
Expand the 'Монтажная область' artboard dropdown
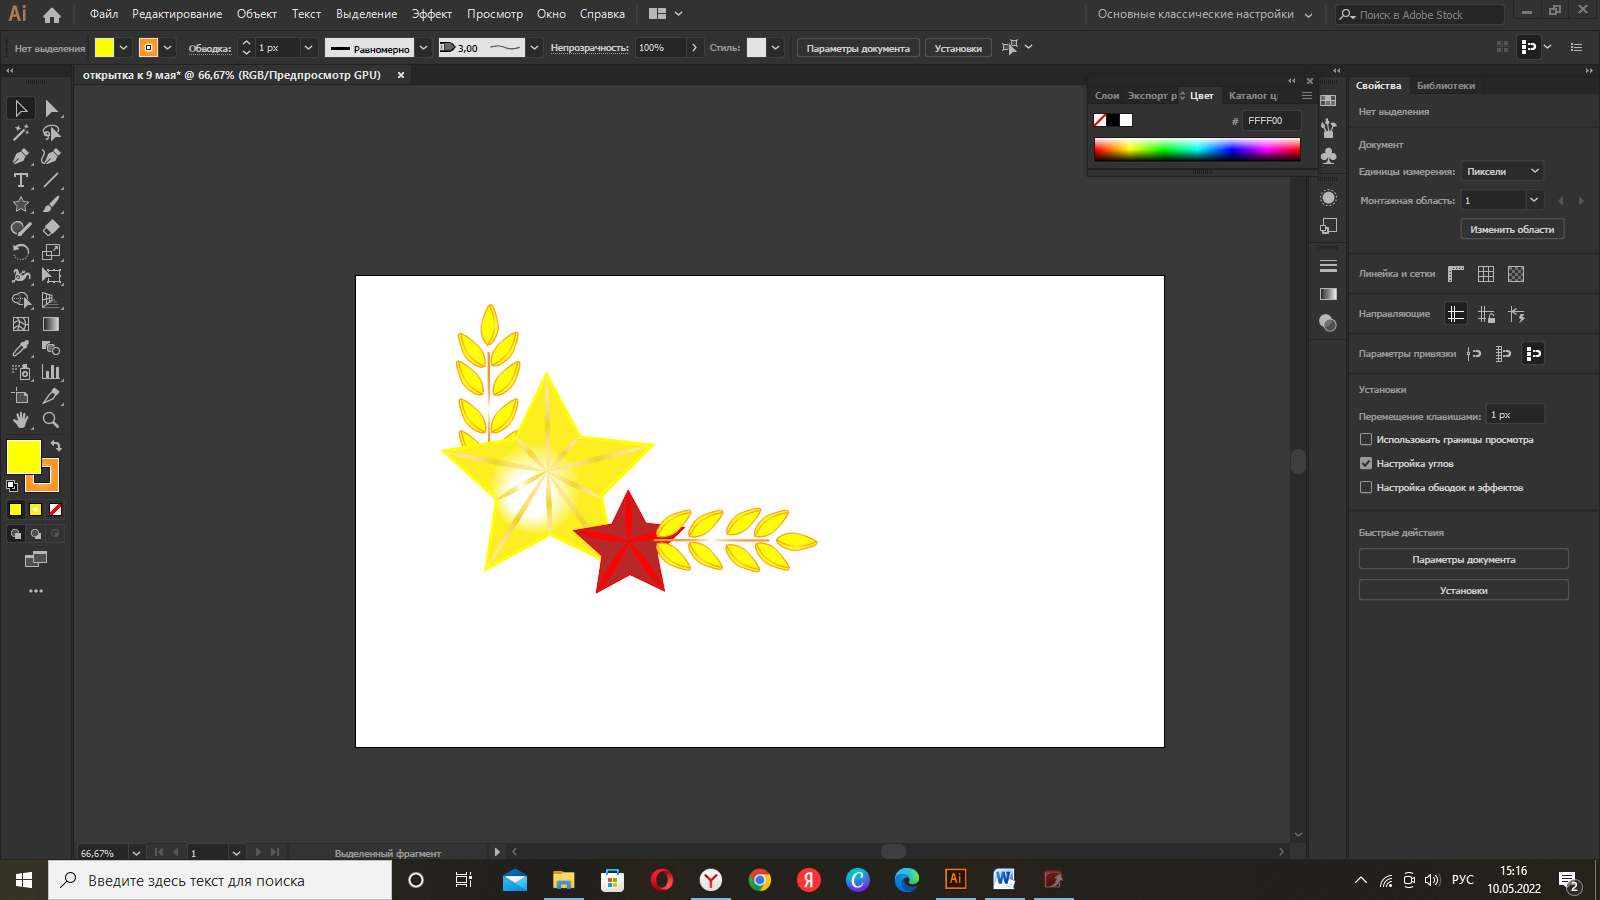coord(1534,200)
